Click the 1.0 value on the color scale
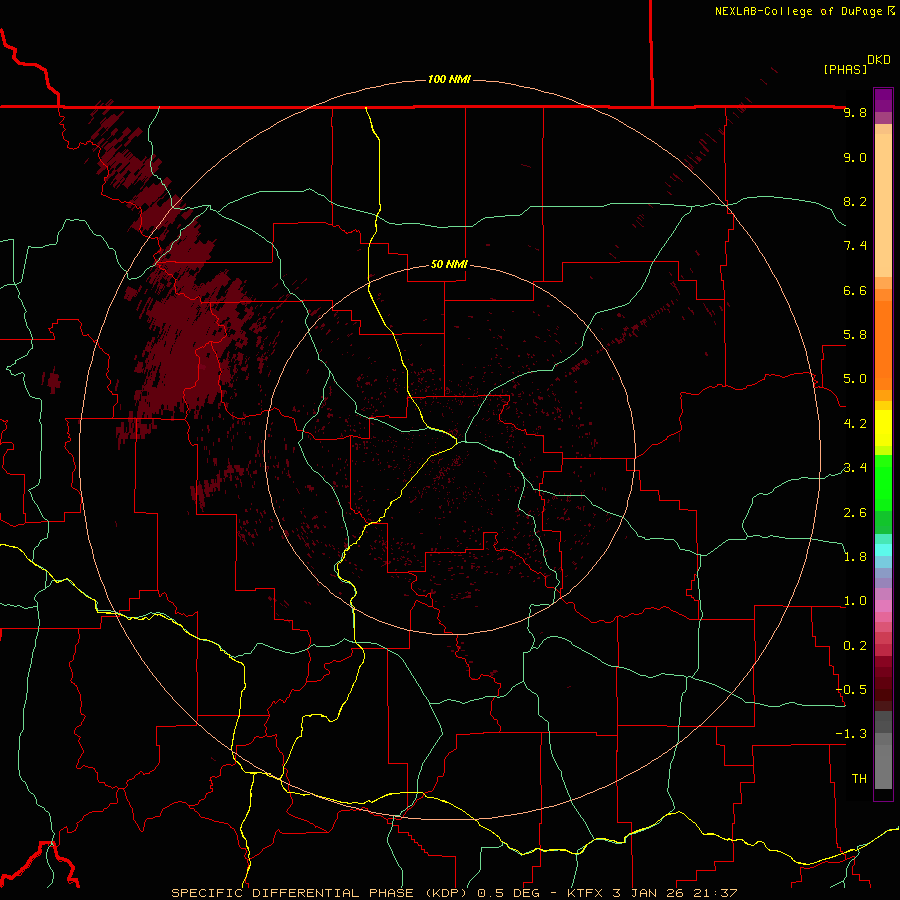The width and height of the screenshot is (900, 900). pyautogui.click(x=855, y=601)
